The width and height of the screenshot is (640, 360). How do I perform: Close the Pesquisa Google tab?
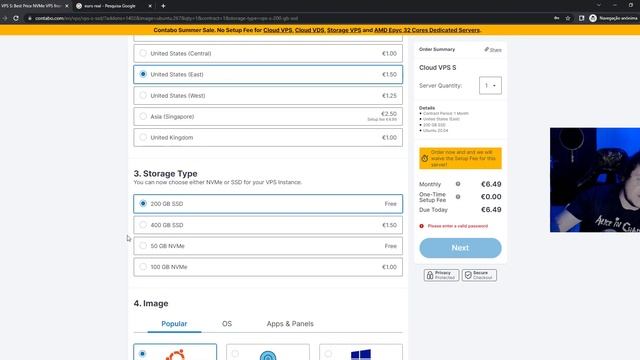[x=150, y=6]
